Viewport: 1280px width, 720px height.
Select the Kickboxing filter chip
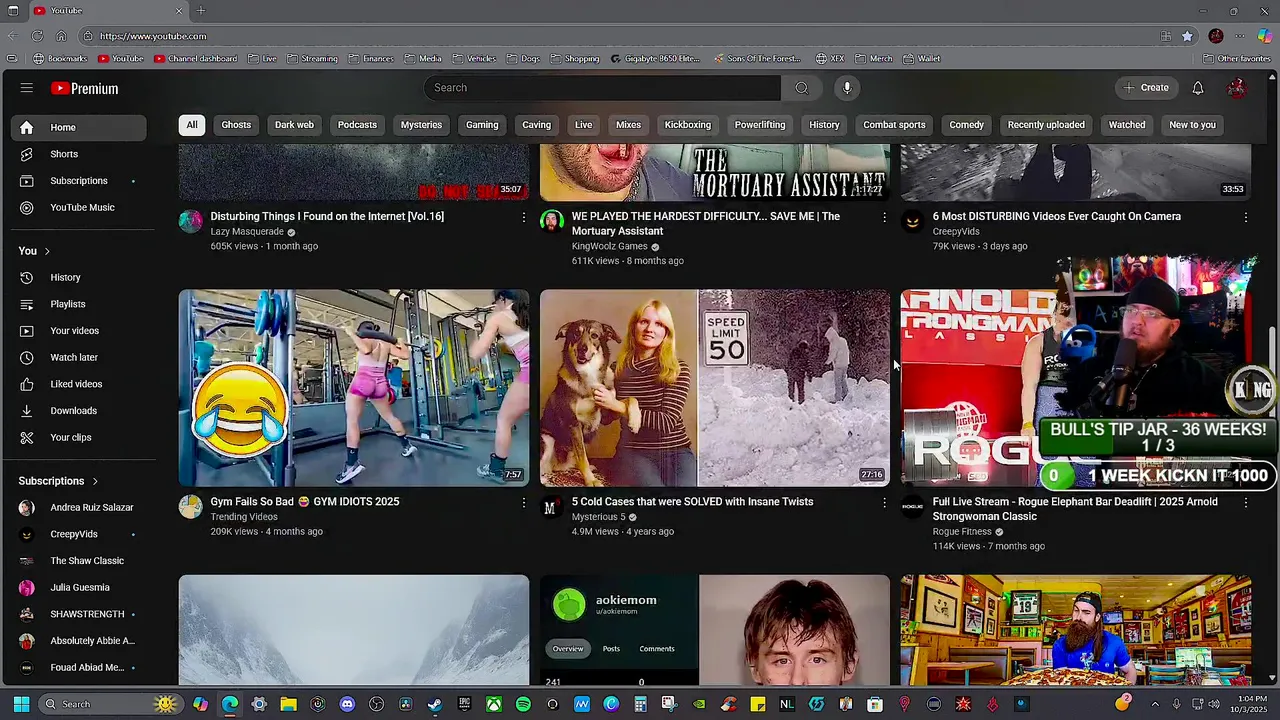688,125
